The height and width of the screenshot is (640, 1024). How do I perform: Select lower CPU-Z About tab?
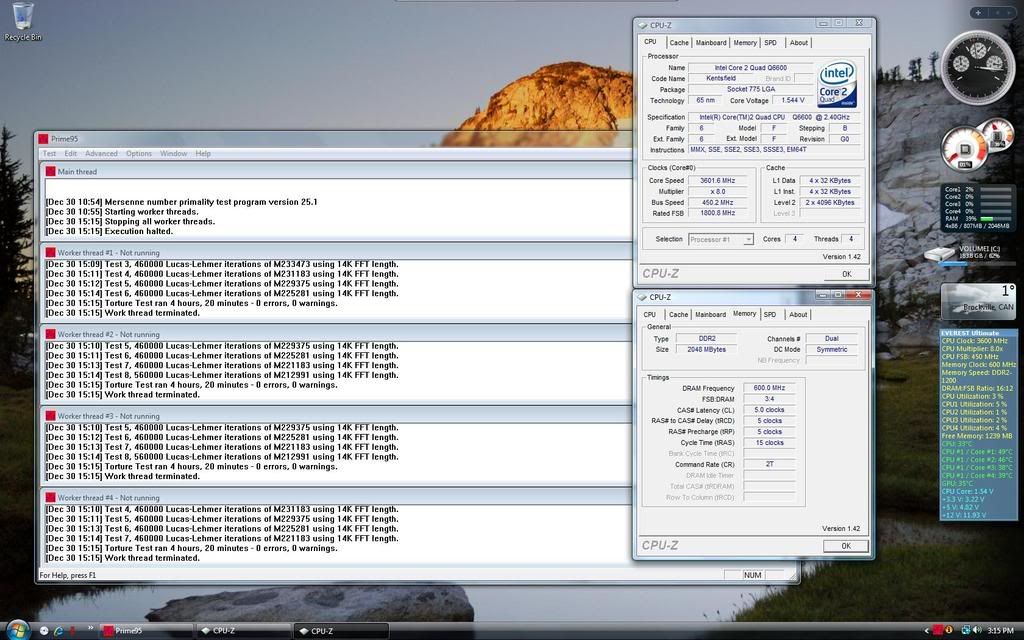pyautogui.click(x=798, y=314)
